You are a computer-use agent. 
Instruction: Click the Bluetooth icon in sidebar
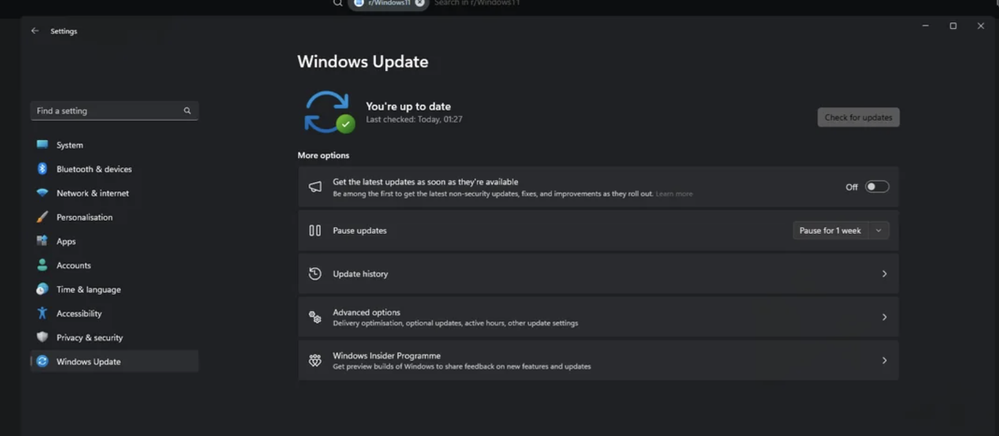[42, 169]
